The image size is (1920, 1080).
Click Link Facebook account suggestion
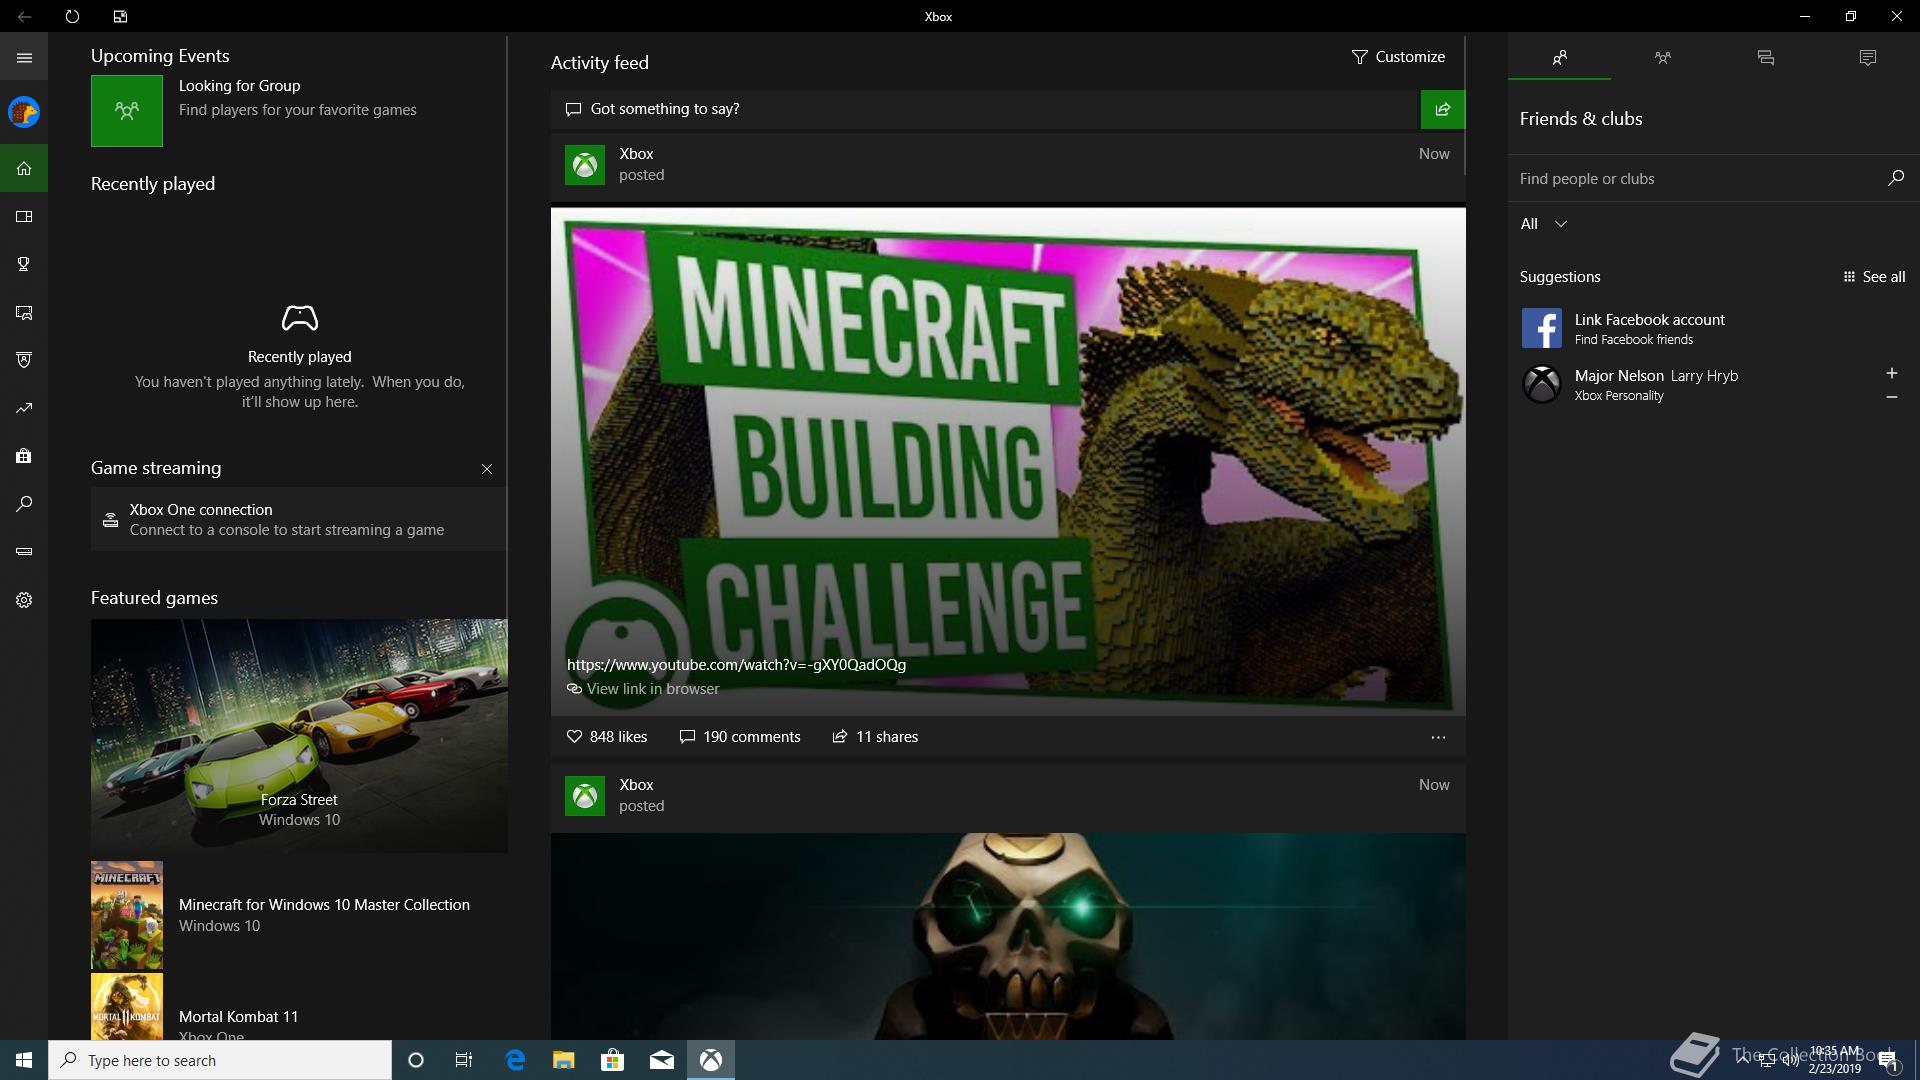(1713, 328)
